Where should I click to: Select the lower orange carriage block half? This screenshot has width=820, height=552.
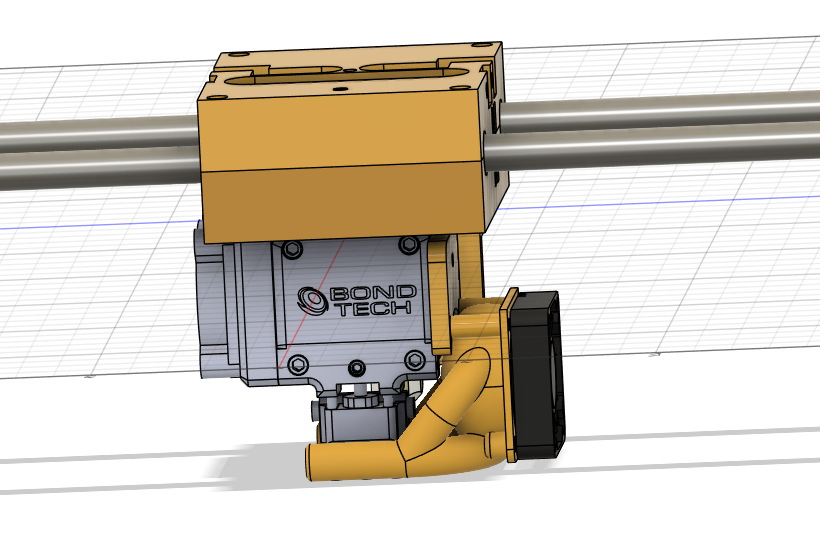[344, 201]
